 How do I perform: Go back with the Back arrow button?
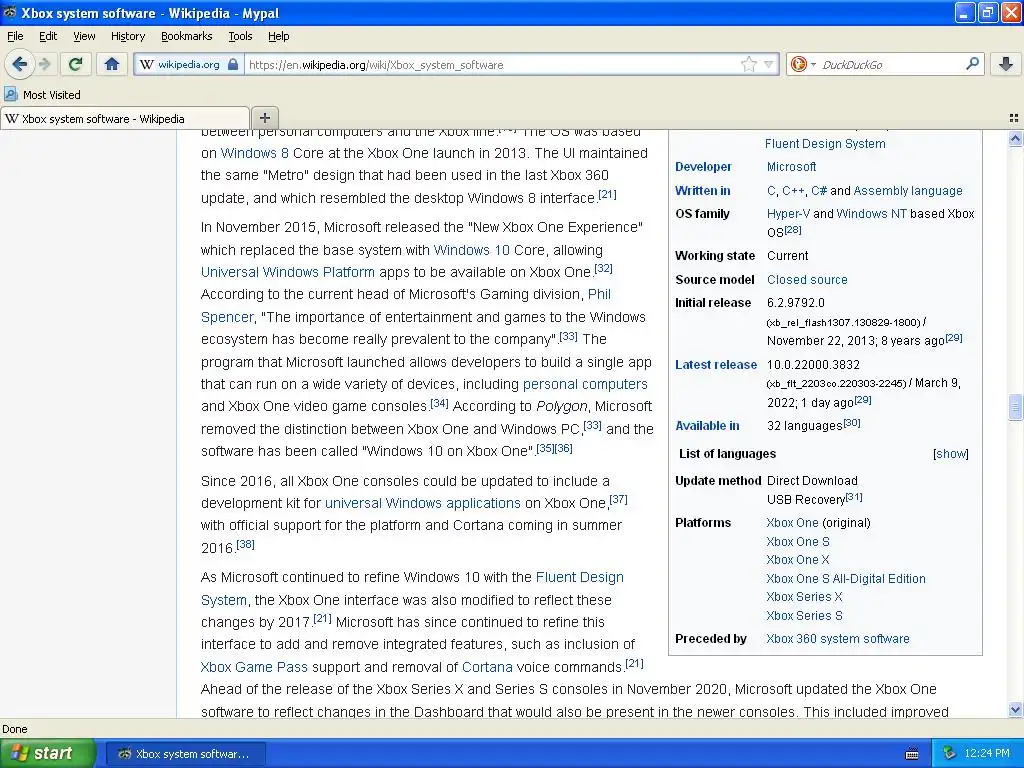(x=19, y=64)
